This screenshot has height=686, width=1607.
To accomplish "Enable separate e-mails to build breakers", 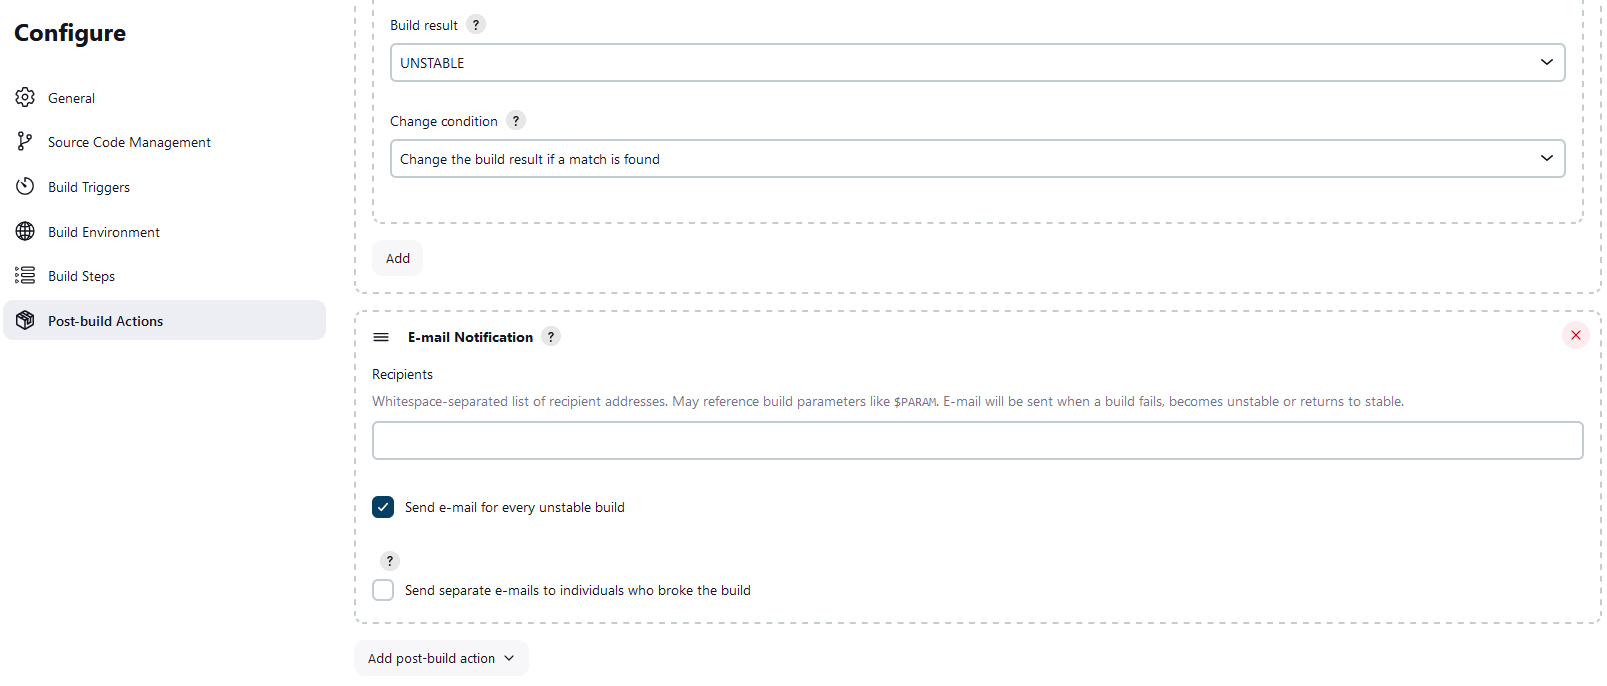I will 383,590.
